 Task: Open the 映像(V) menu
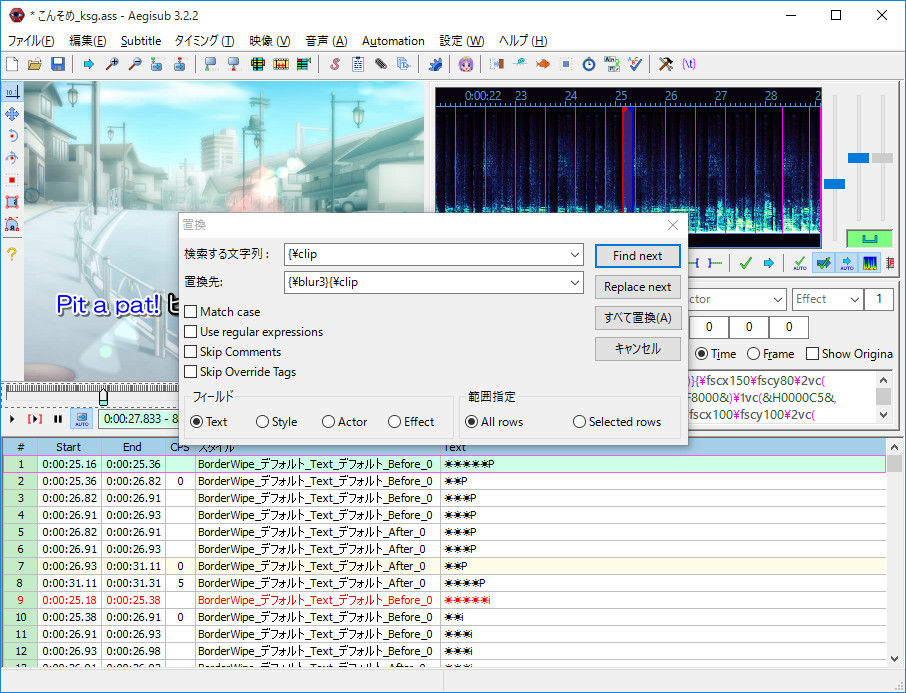pos(270,41)
